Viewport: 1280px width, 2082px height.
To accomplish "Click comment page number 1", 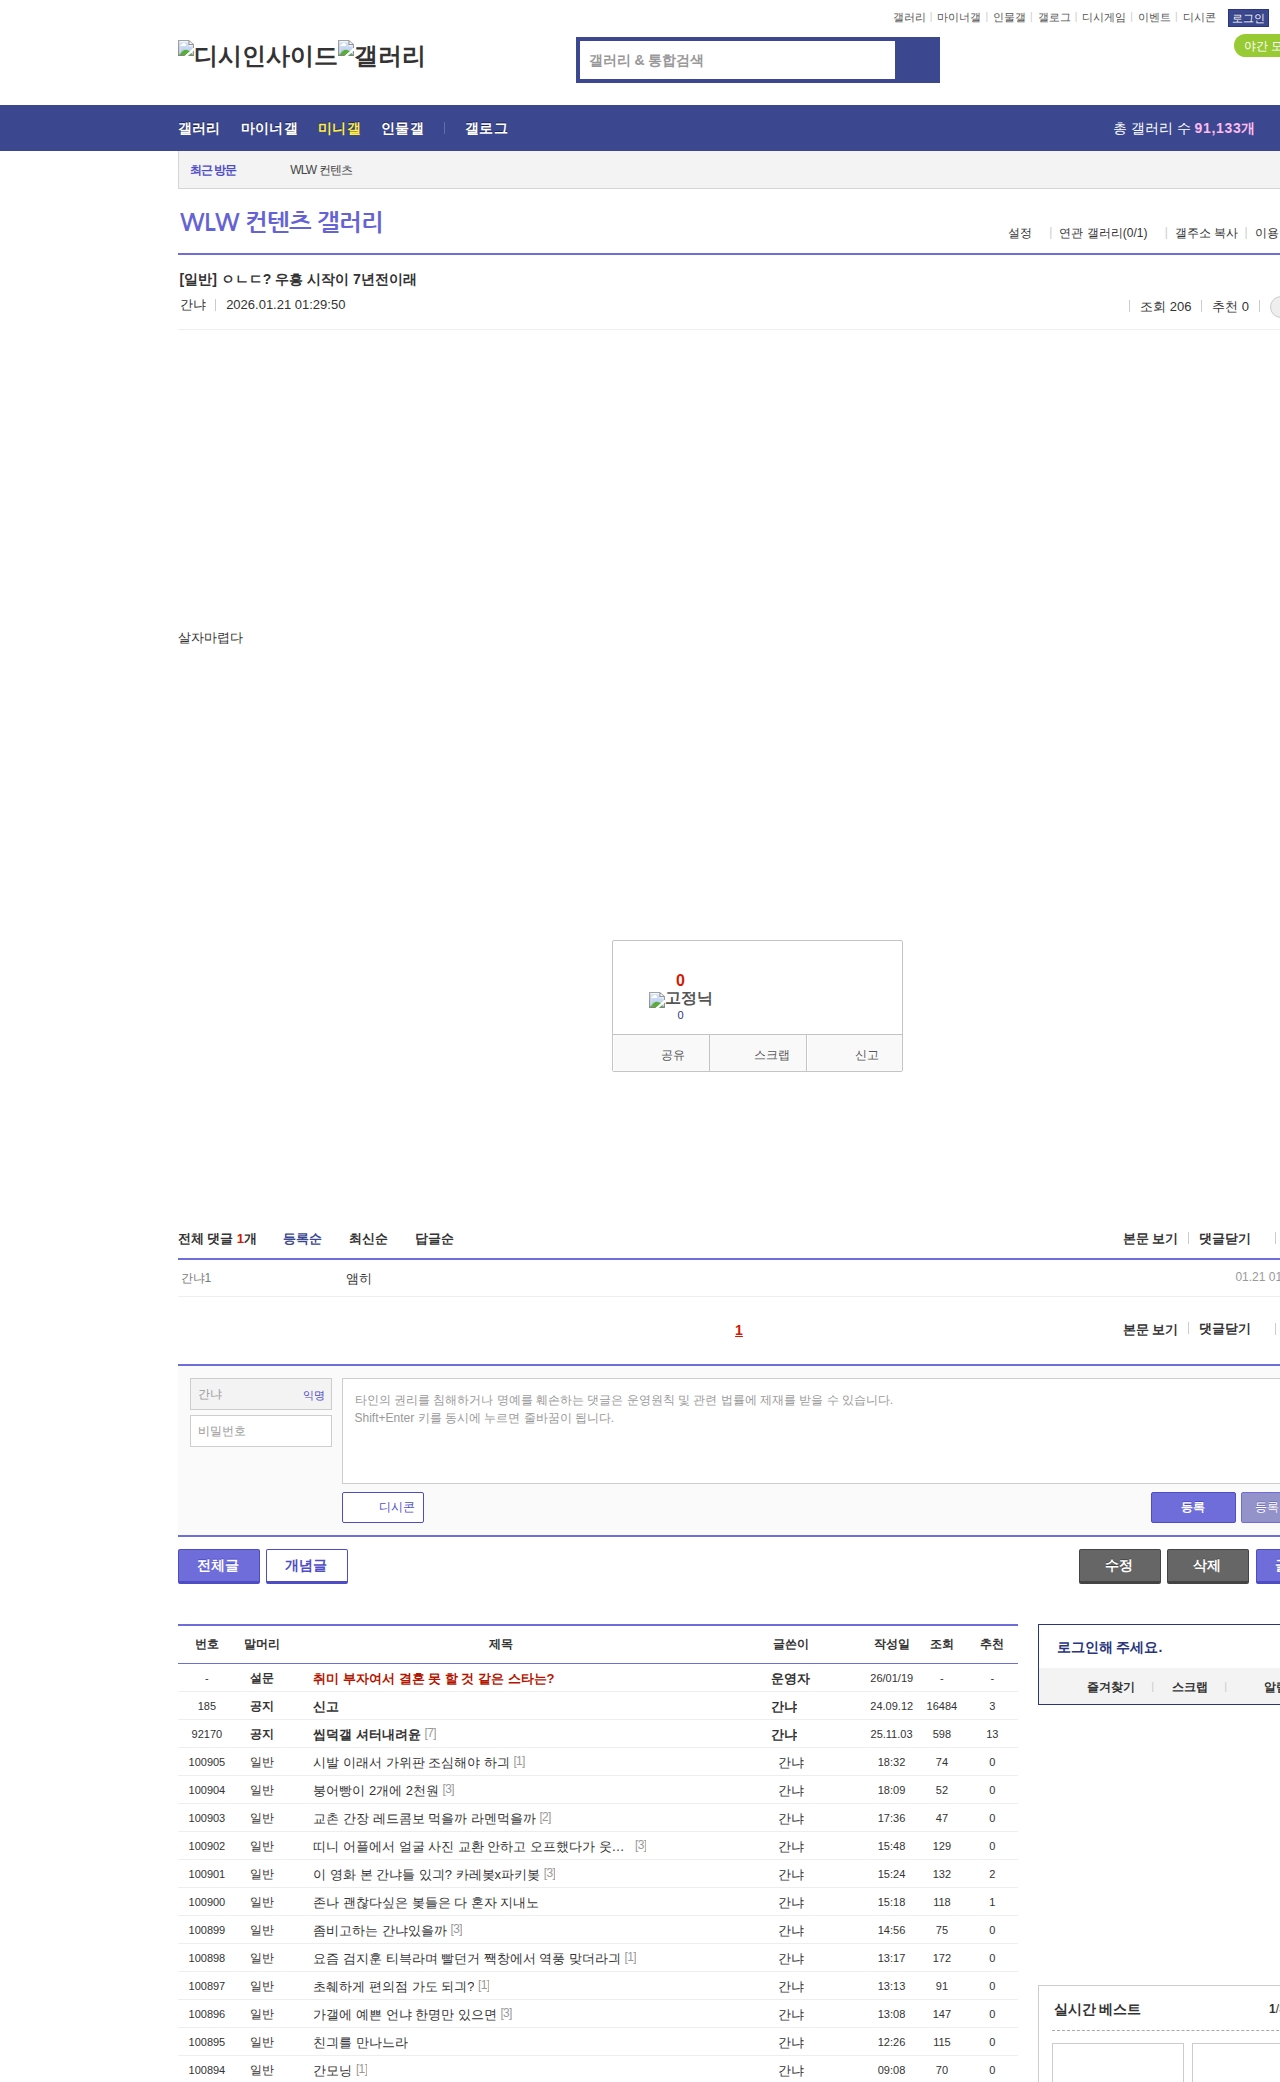I will tap(739, 1330).
